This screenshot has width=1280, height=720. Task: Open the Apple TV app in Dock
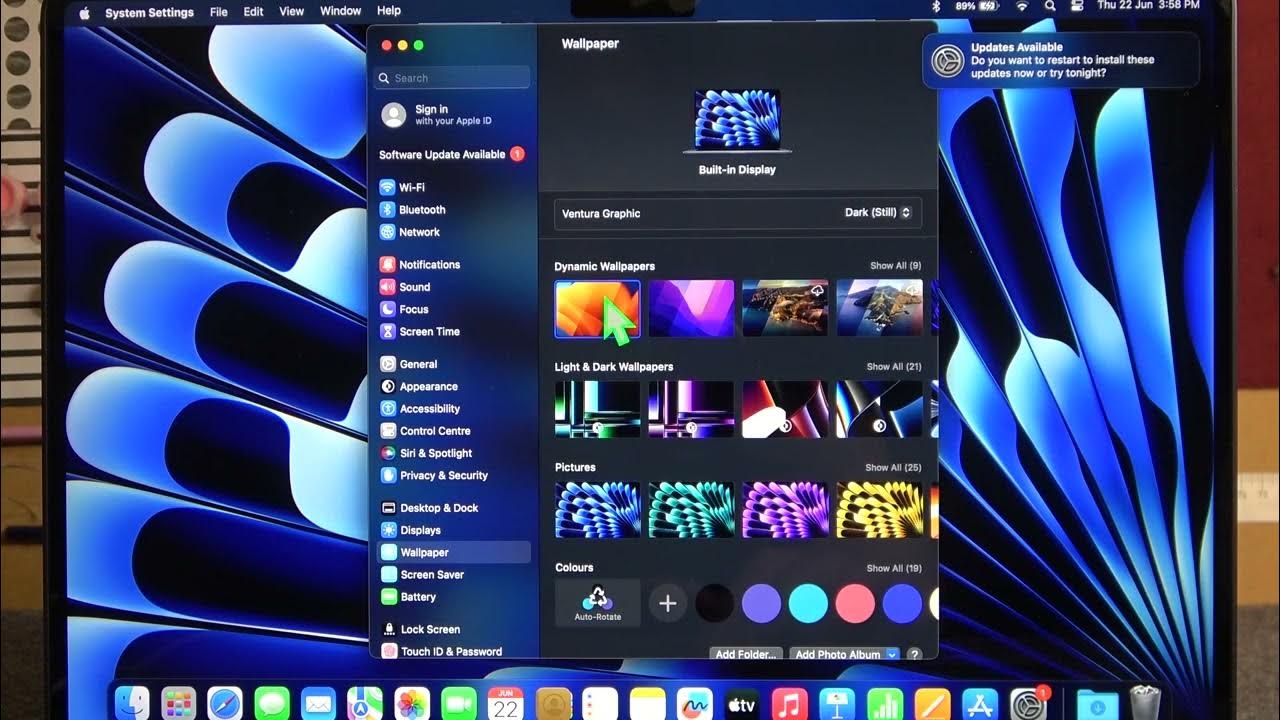click(x=741, y=705)
